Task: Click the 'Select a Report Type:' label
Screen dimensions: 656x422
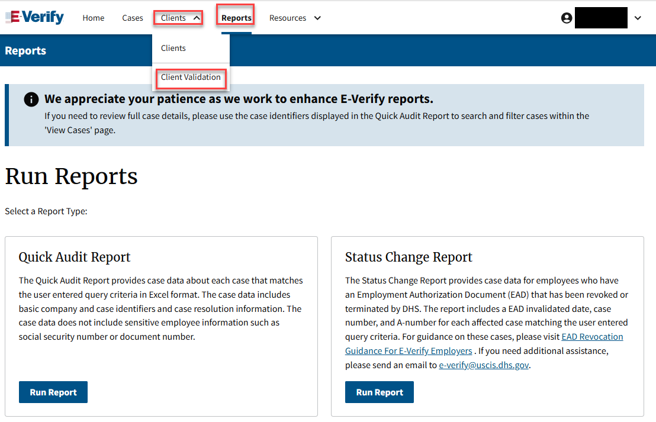Action: click(x=46, y=211)
